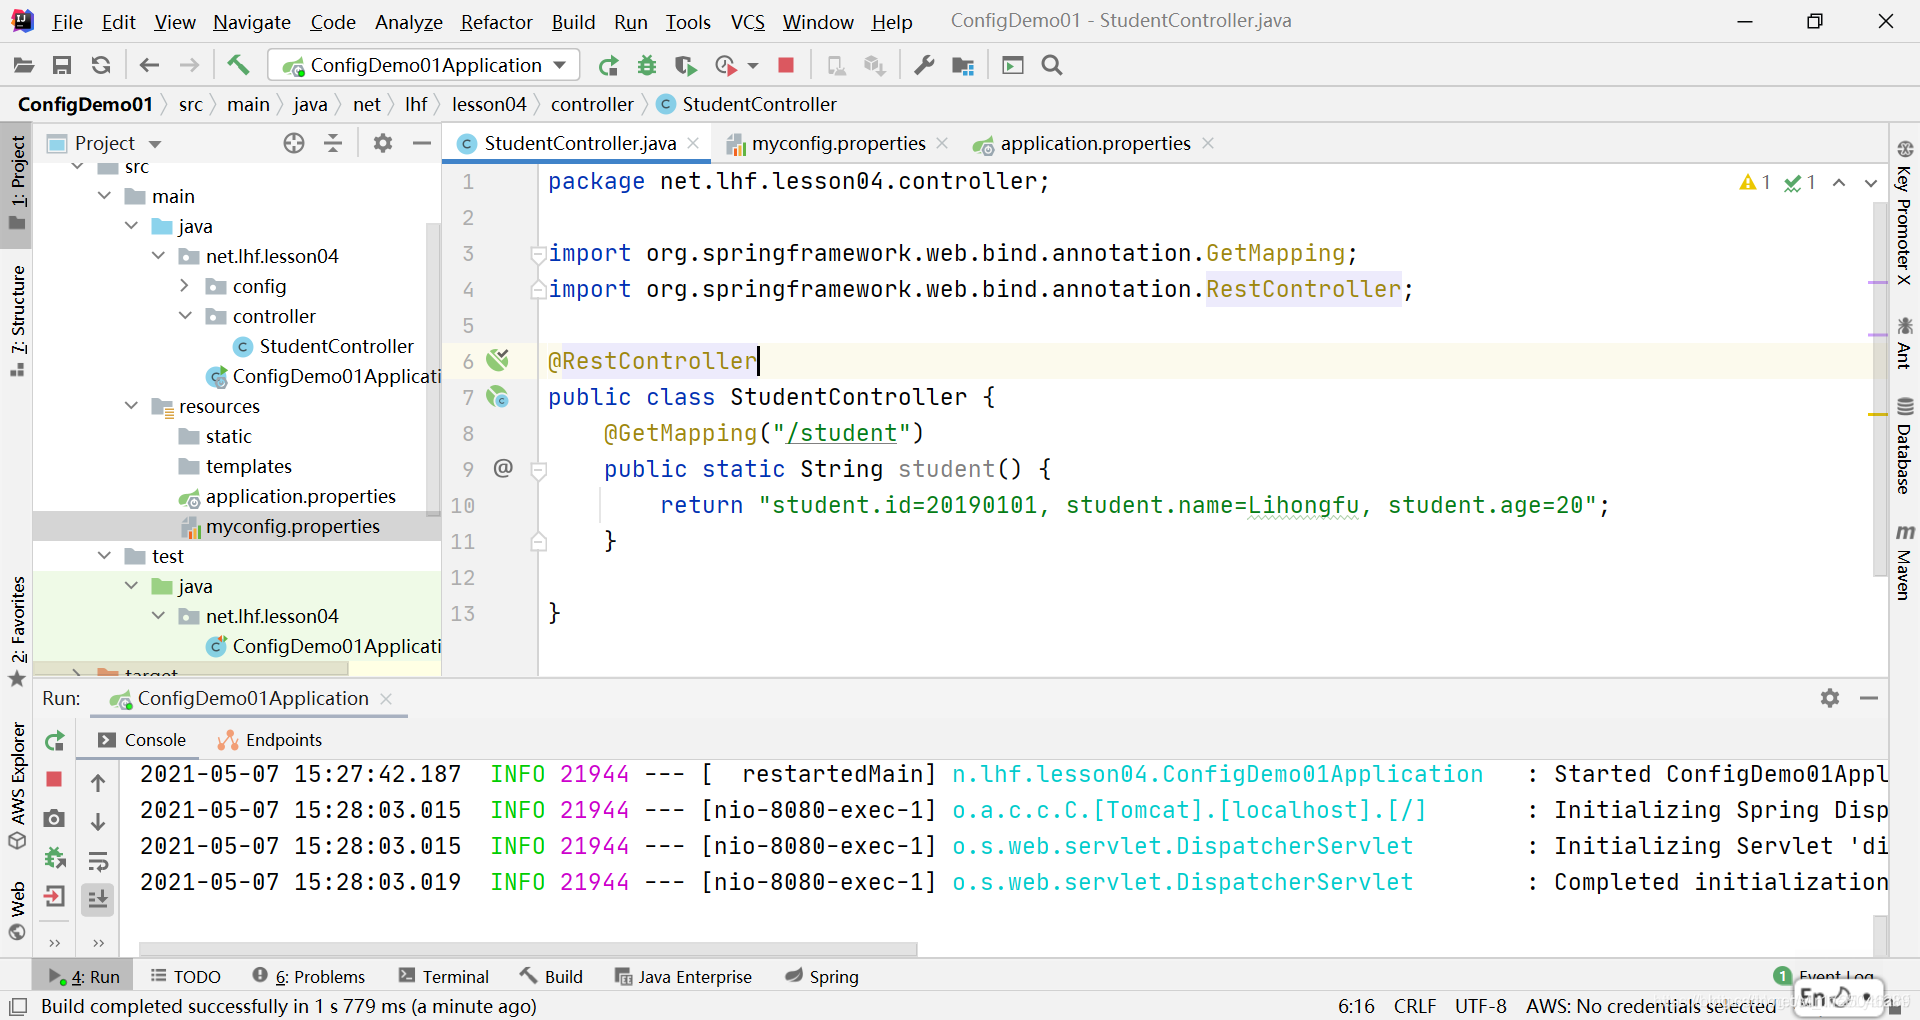1920x1020 pixels.
Task: Collapse all in the Project panel
Action: pos(333,143)
